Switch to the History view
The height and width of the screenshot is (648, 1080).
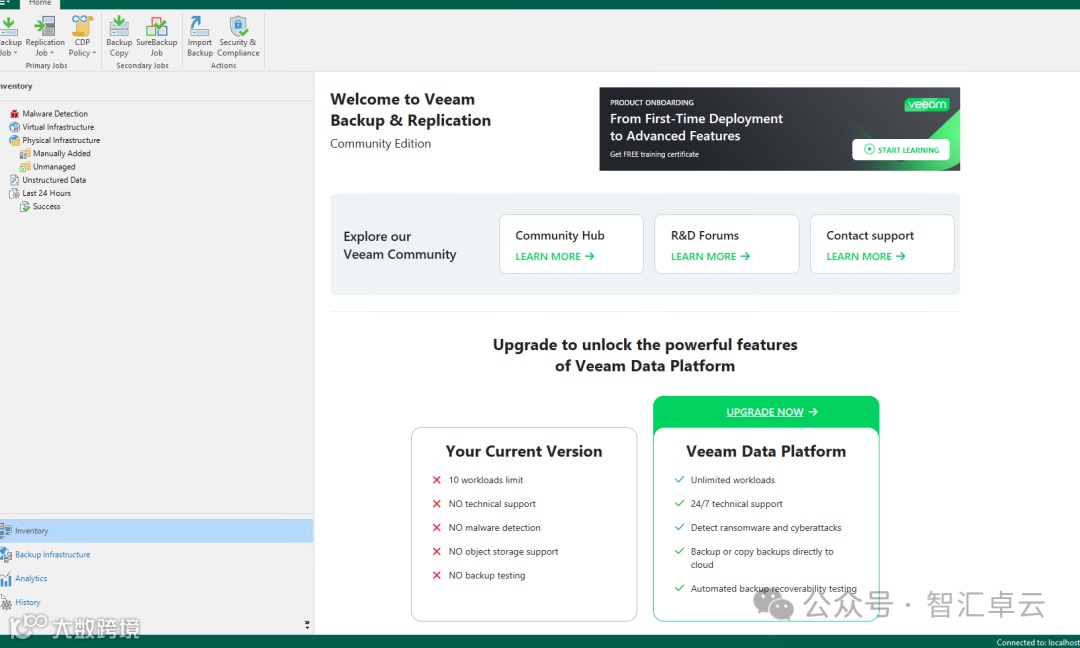[x=156, y=603]
